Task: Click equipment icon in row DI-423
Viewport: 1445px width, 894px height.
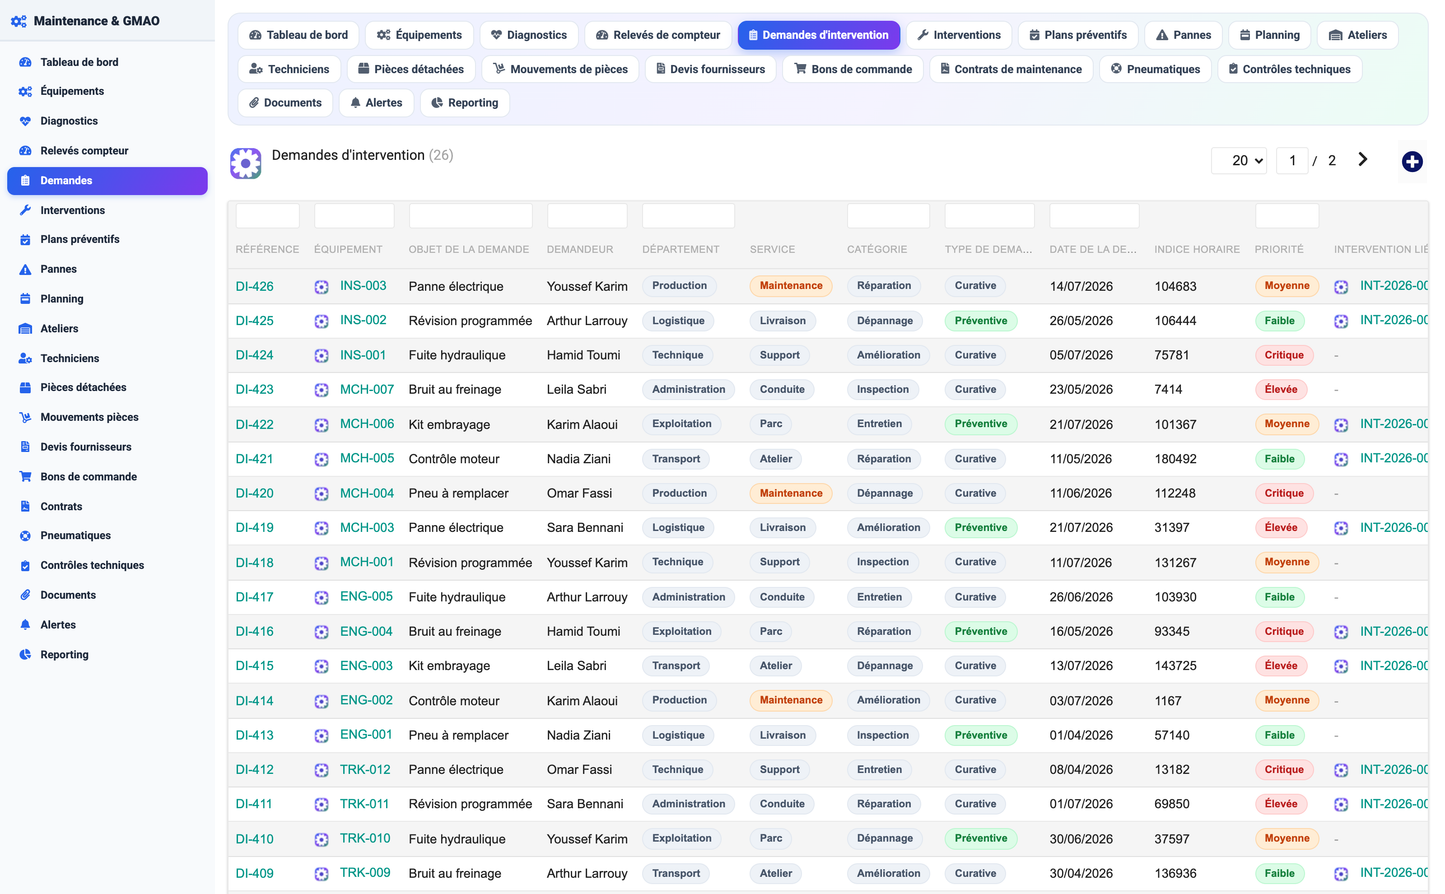Action: point(321,390)
